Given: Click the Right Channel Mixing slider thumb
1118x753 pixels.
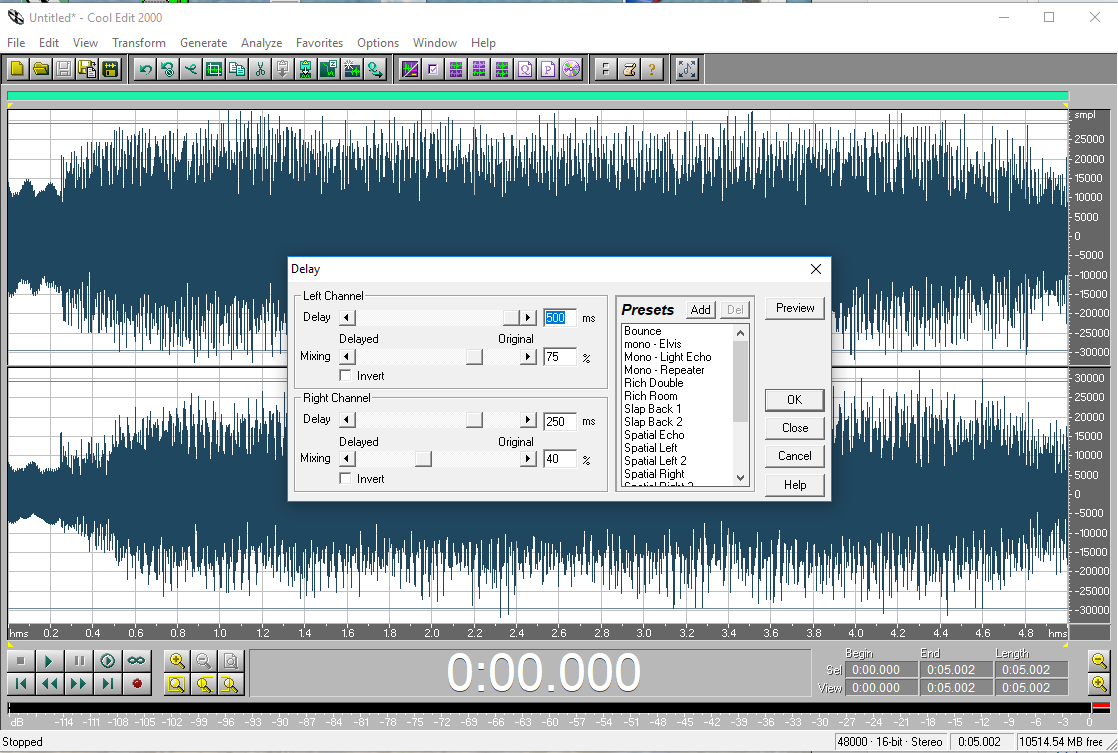Looking at the screenshot, I should (423, 459).
